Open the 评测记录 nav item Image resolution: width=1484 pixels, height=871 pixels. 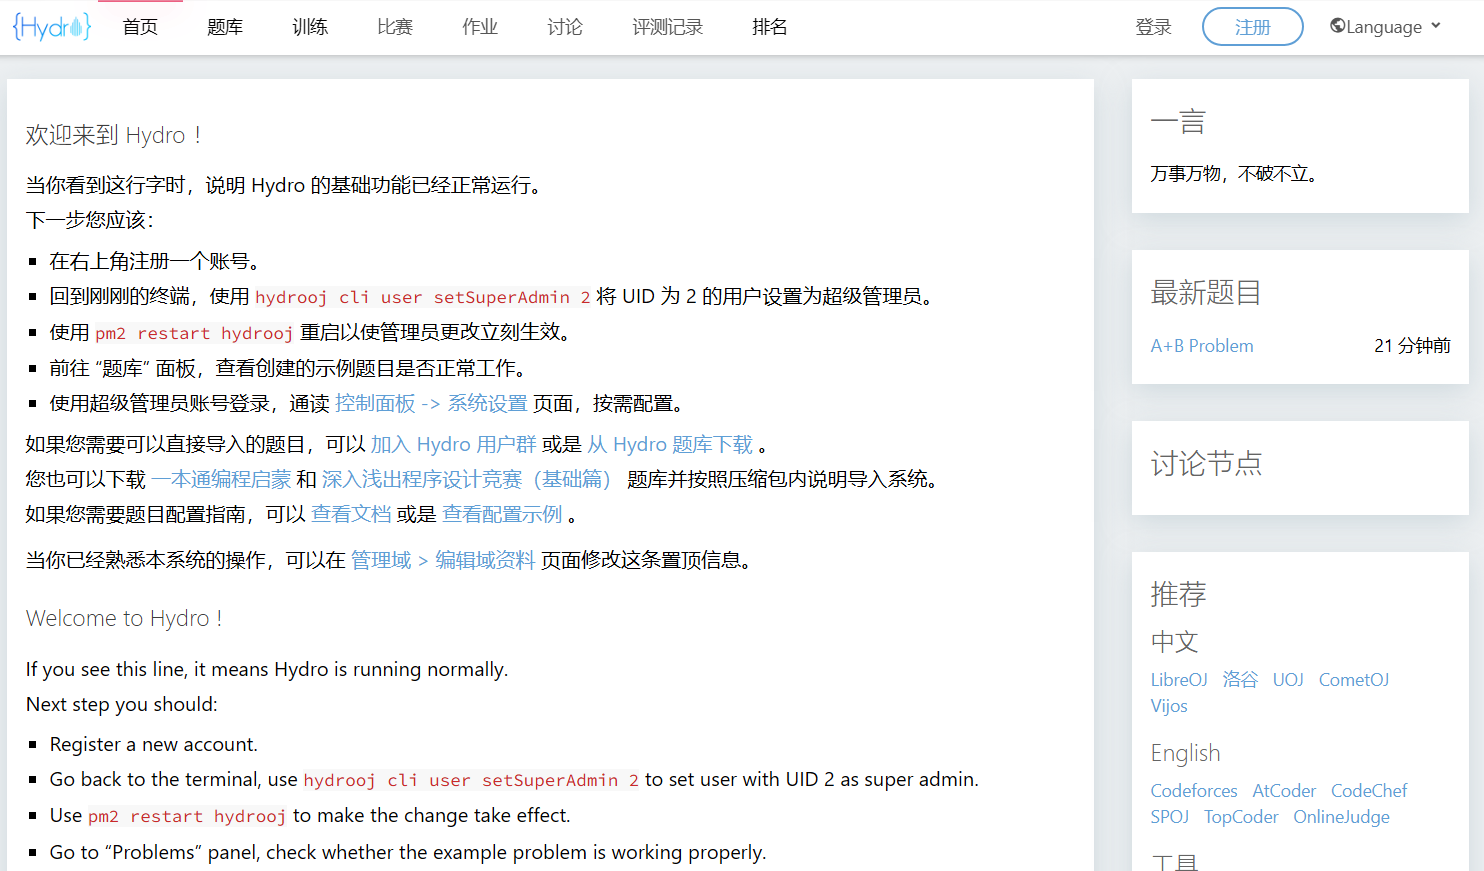click(668, 27)
